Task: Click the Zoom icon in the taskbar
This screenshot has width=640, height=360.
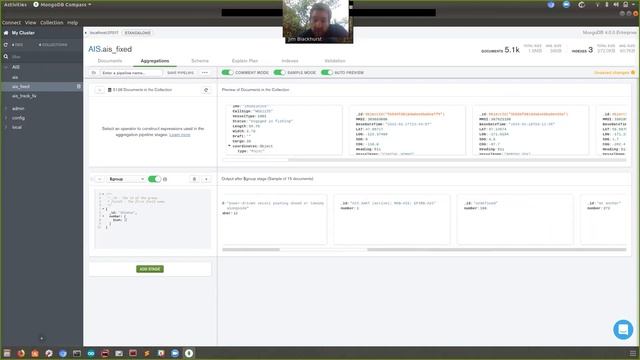Action: coord(175,353)
